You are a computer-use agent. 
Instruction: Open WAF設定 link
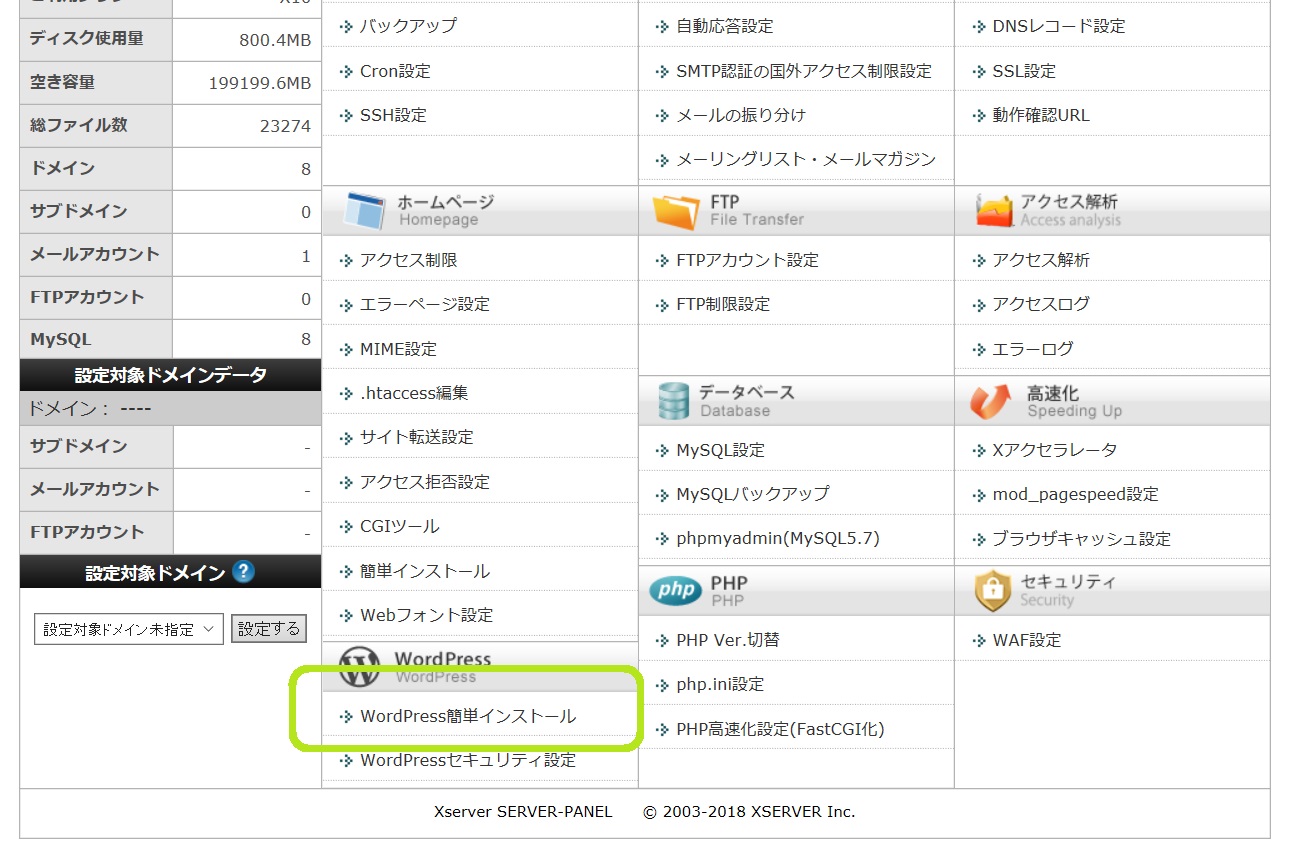[x=1026, y=640]
